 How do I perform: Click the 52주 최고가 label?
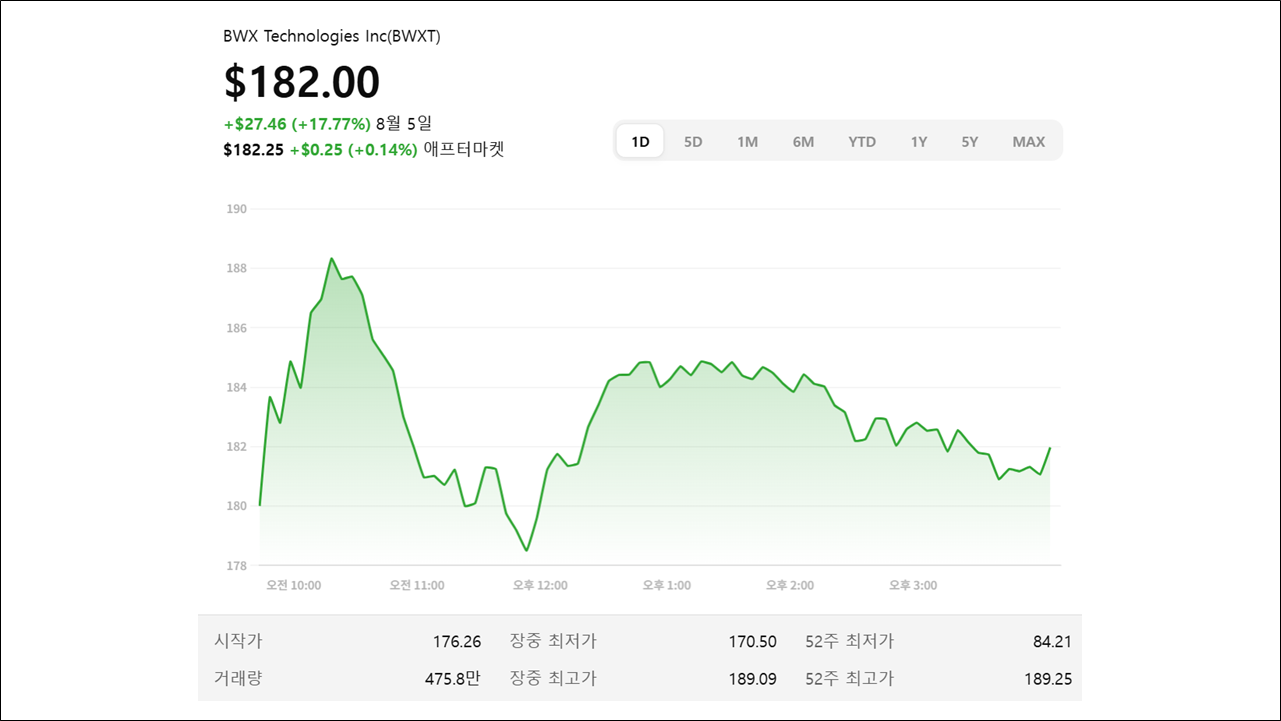click(849, 678)
